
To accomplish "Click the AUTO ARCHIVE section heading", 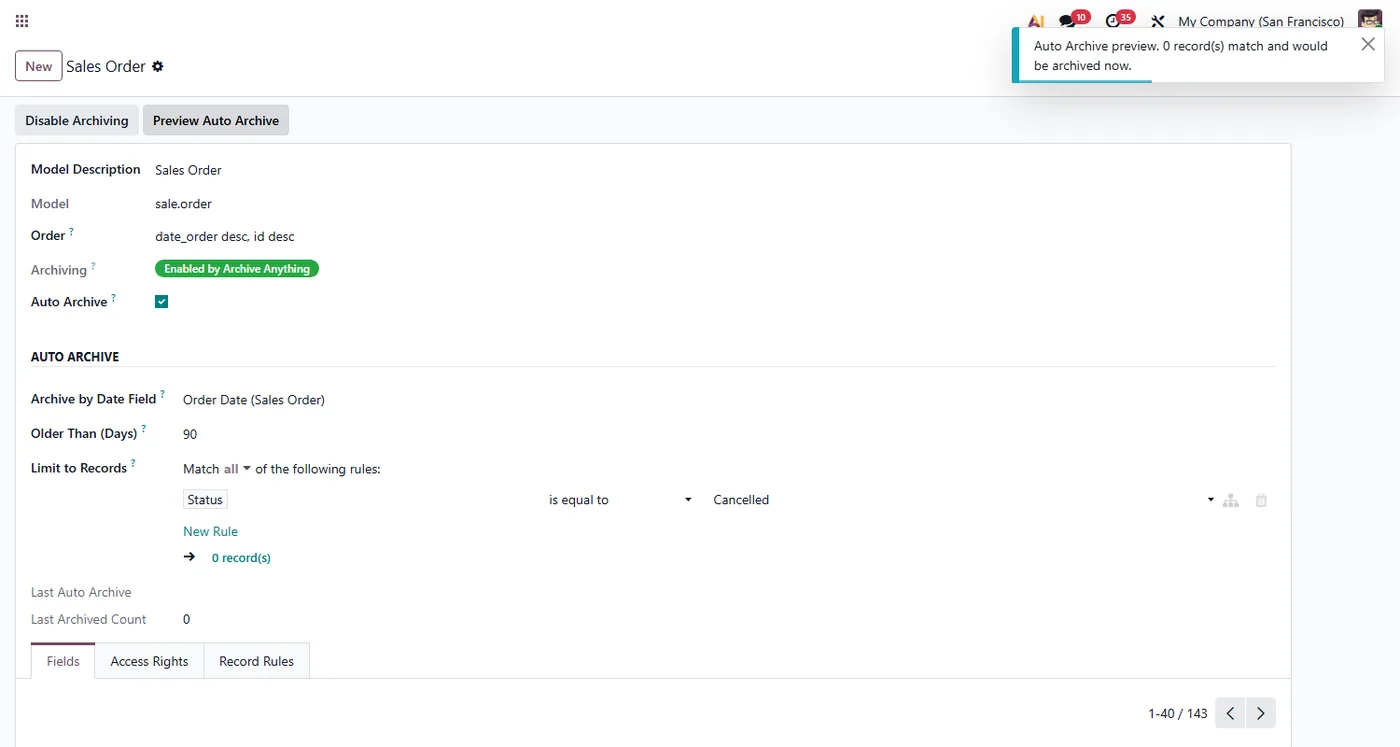I will [x=75, y=357].
